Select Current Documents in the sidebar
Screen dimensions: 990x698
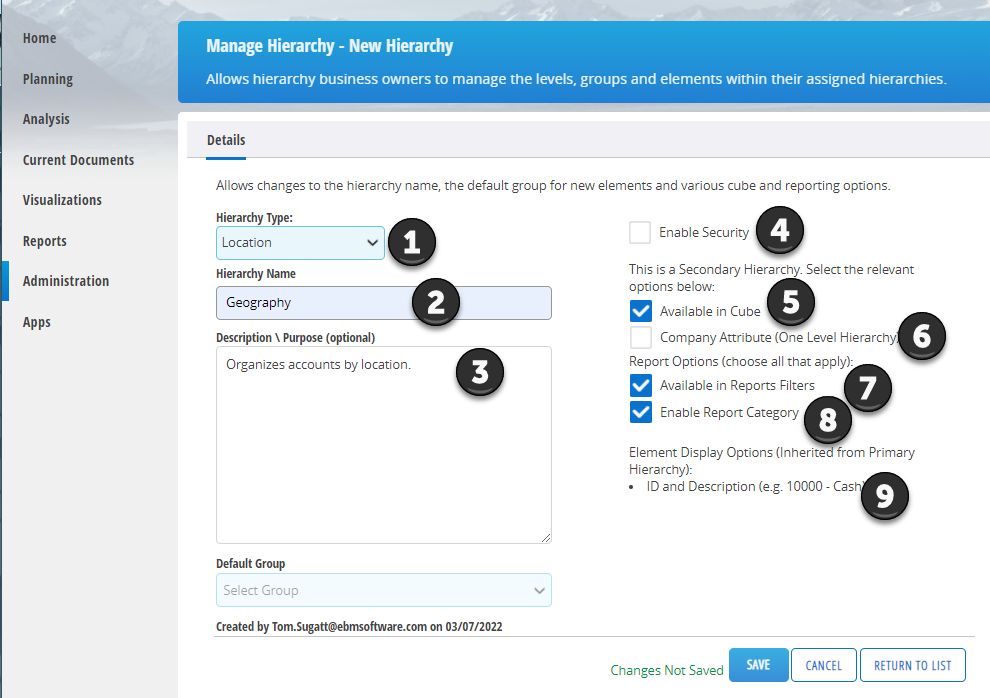[x=78, y=160]
